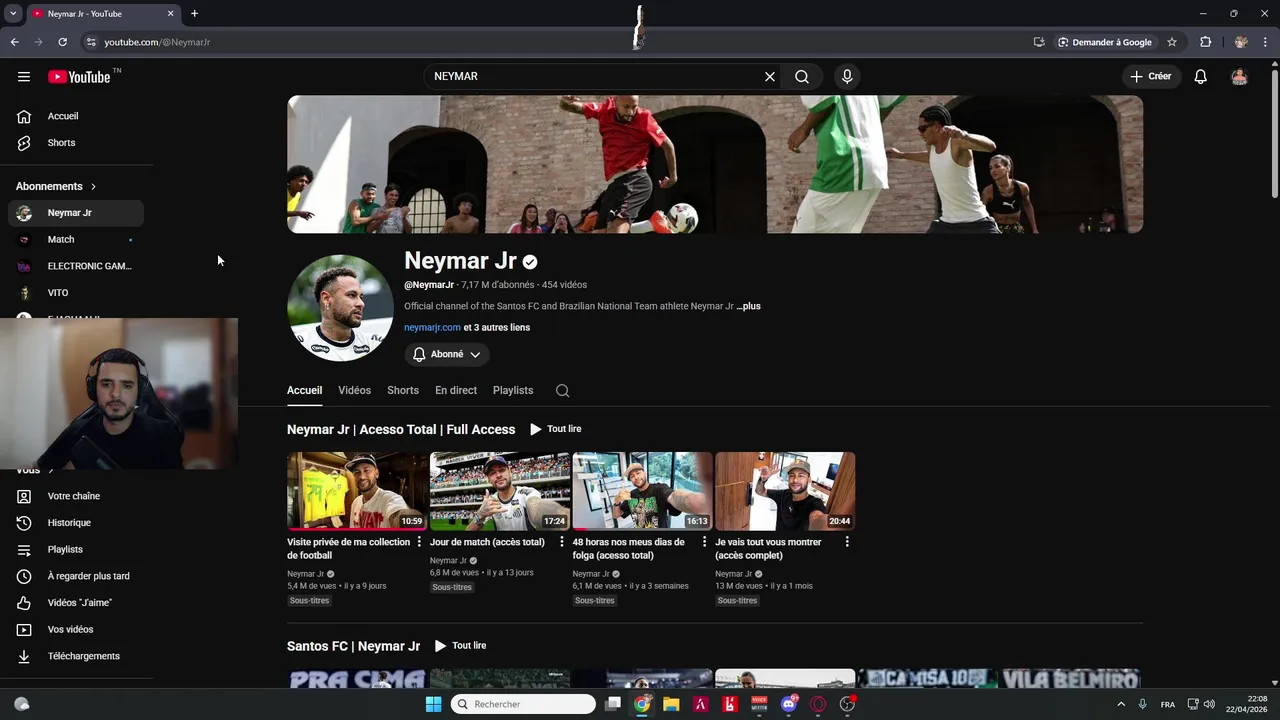1280x720 pixels.
Task: Open options menu for Jour de match video
Action: click(x=562, y=542)
